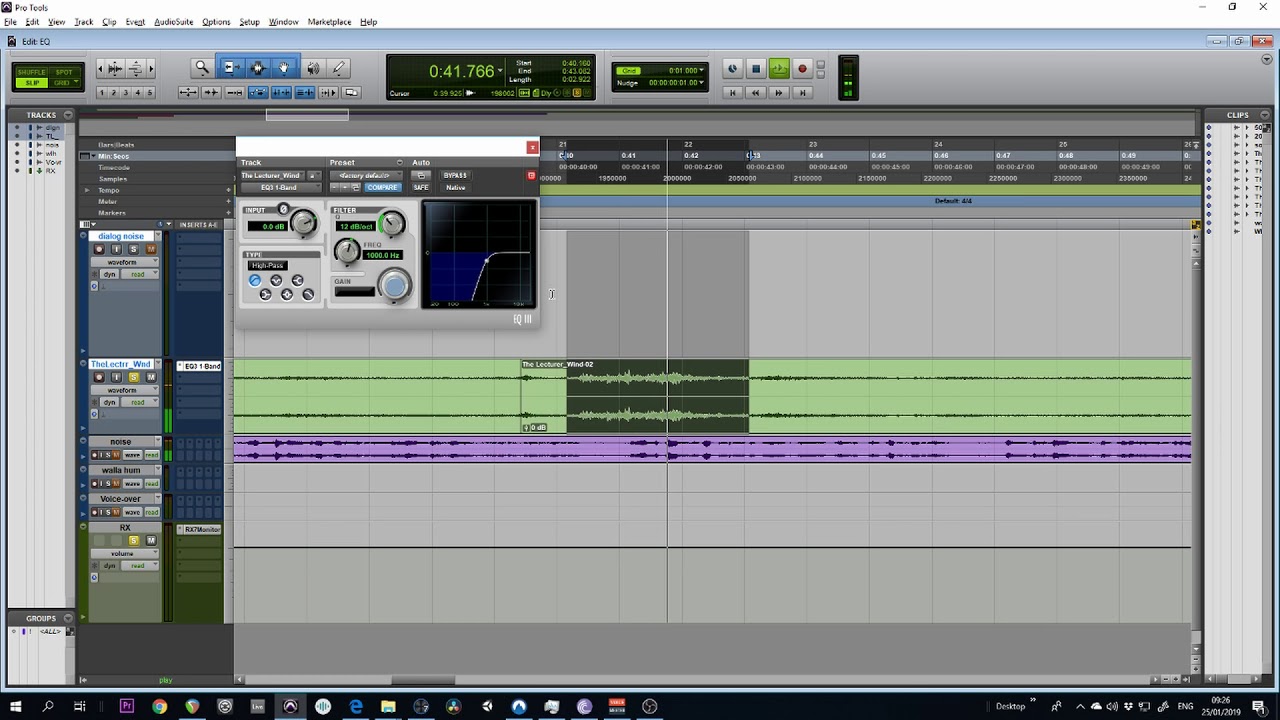Viewport: 1280px width, 720px height.
Task: Open the File menu
Action: (10, 22)
